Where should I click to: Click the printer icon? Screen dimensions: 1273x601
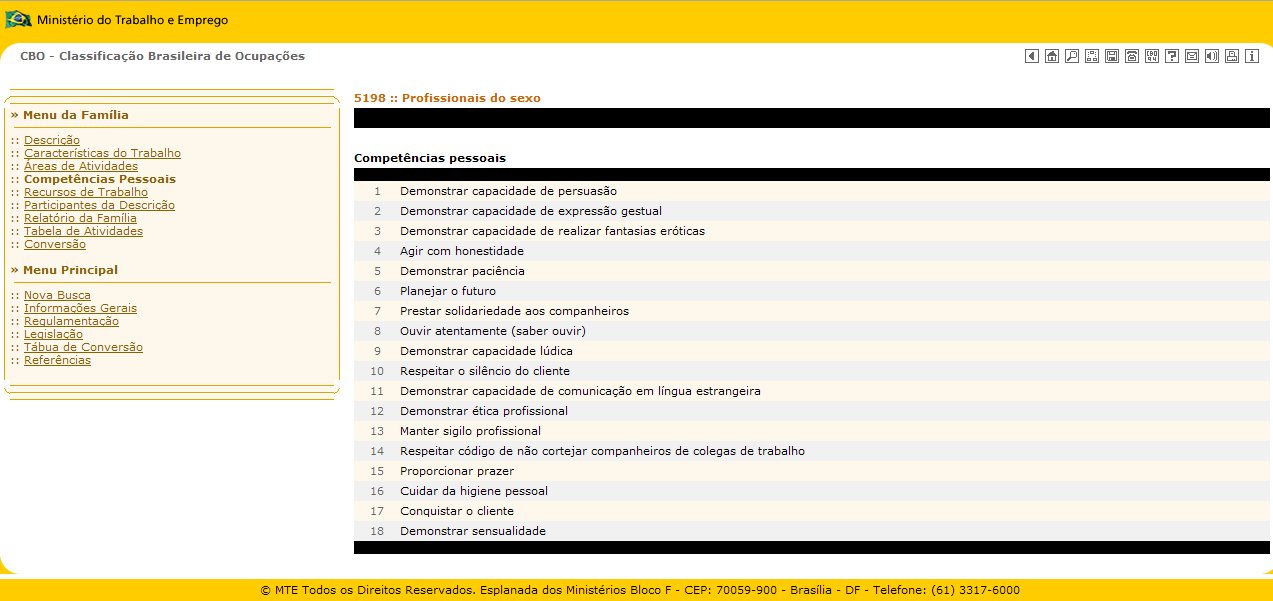pyautogui.click(x=1232, y=56)
